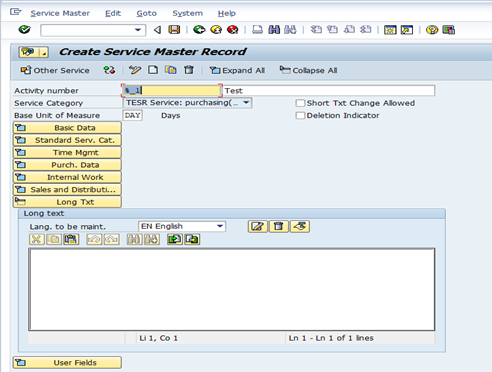Screen dimensions: 492x372
Task: Open the Help menu
Action: click(x=227, y=13)
